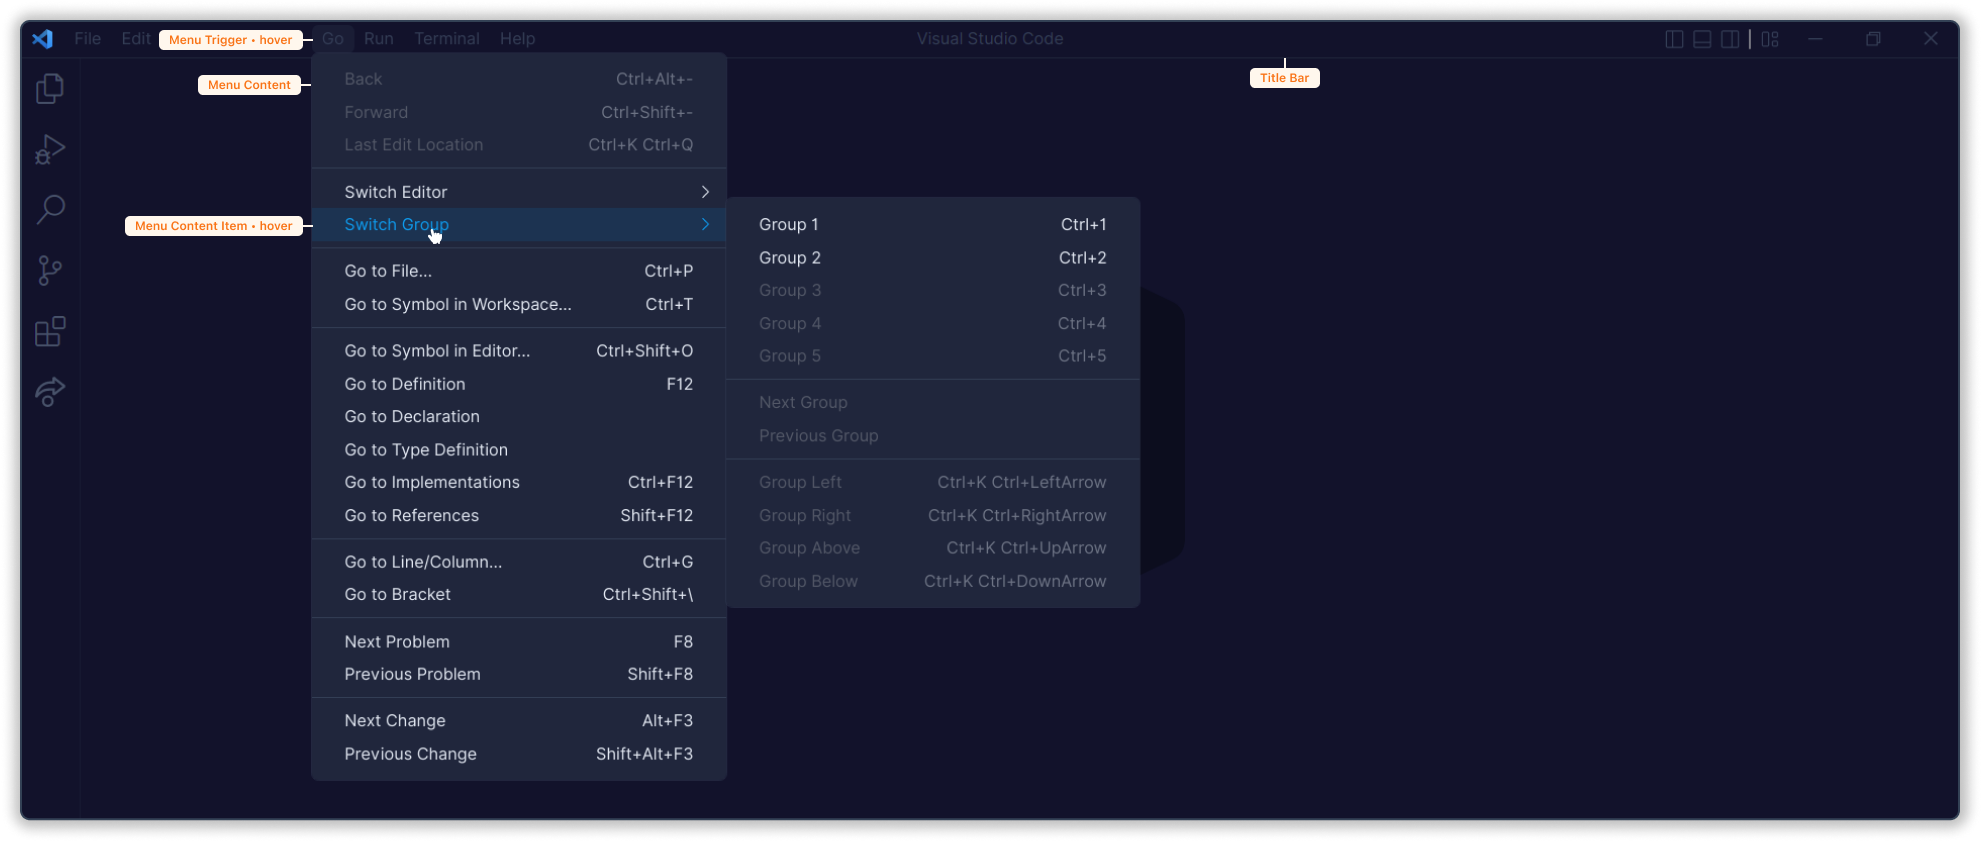Expand the Switch Editor submenu arrow

[705, 192]
